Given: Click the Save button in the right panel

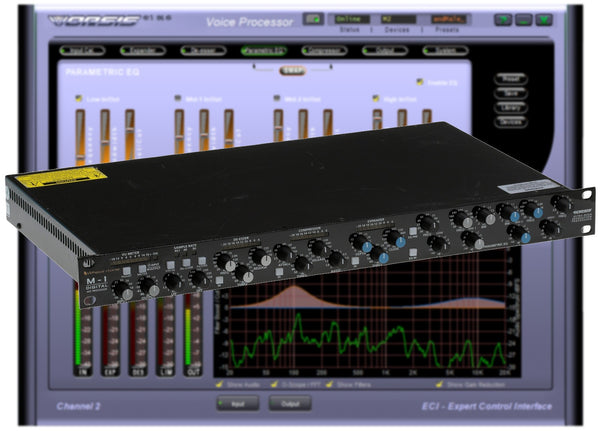Looking at the screenshot, I should [x=511, y=93].
